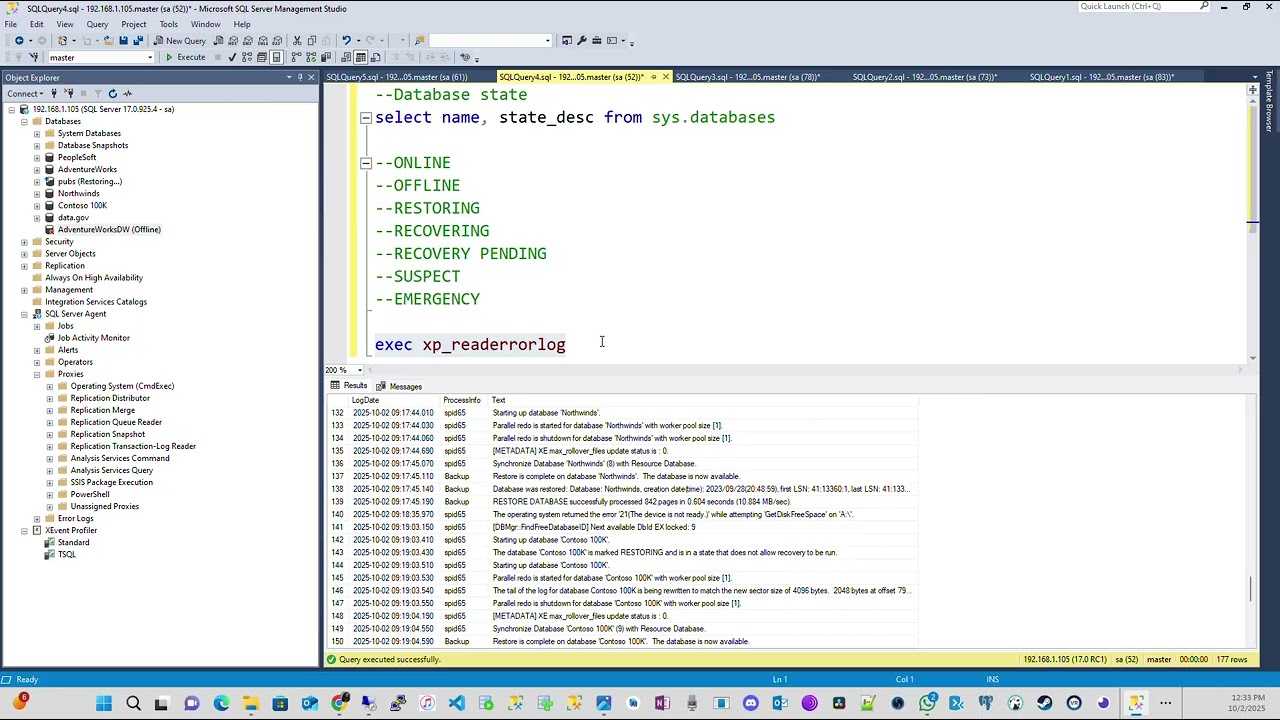Toggle IntelliSense Enabled button
Viewport: 1280px width, 720px height.
(276, 57)
